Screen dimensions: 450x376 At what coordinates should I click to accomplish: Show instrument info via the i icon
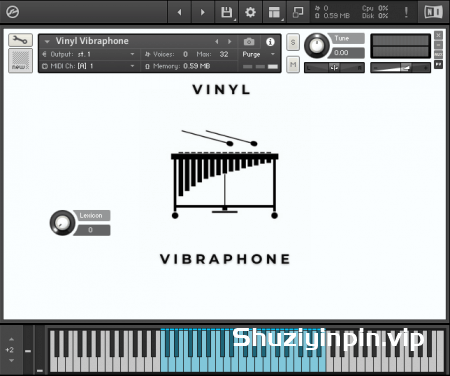pos(270,42)
